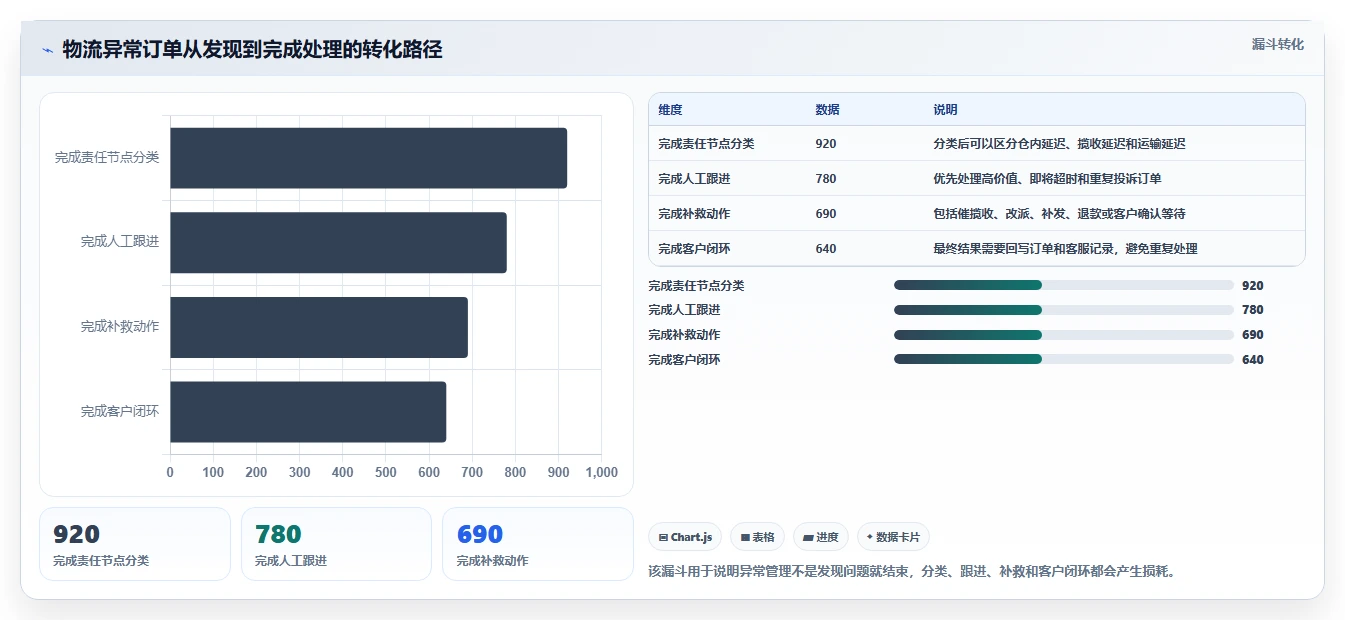Viewport: 1345px width, 620px height.
Task: Select the 进度 tag chip
Action: click(820, 537)
